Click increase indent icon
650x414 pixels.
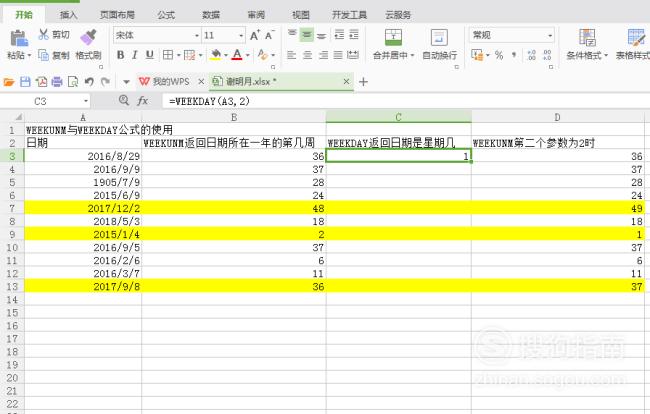pos(354,34)
